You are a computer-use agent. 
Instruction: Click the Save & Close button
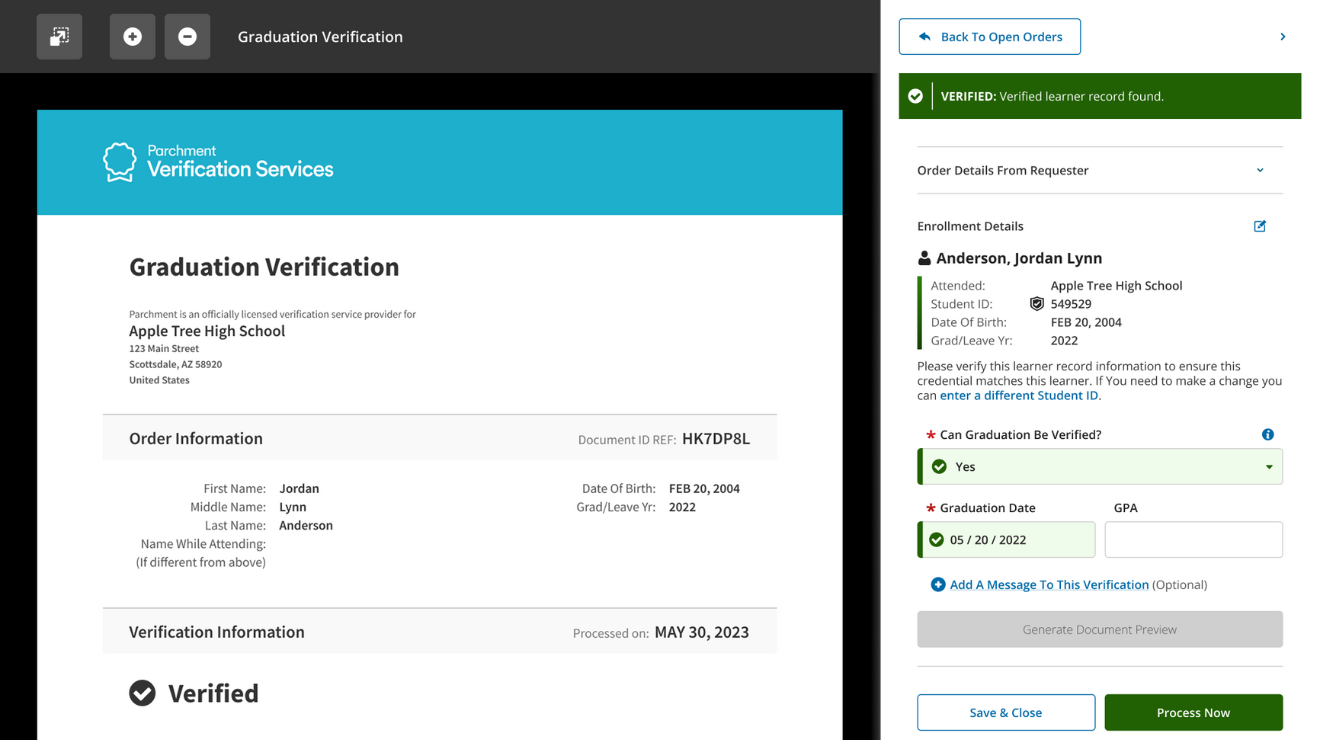click(x=1006, y=713)
